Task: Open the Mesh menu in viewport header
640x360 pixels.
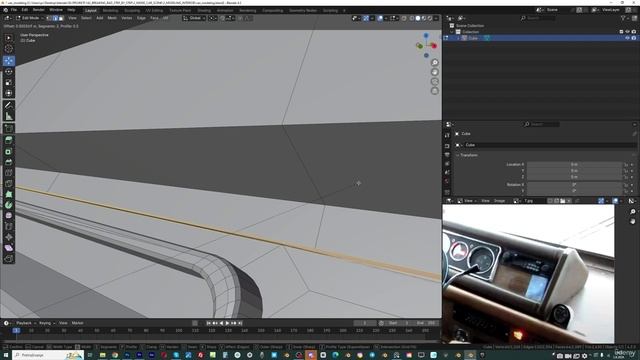Action: coord(112,18)
